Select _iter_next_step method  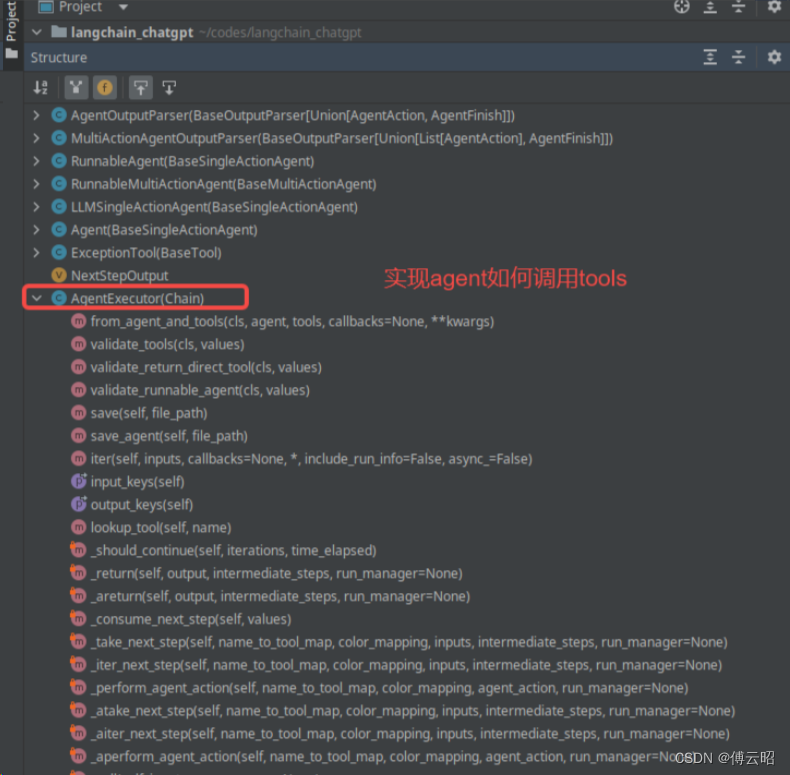[x=406, y=665]
